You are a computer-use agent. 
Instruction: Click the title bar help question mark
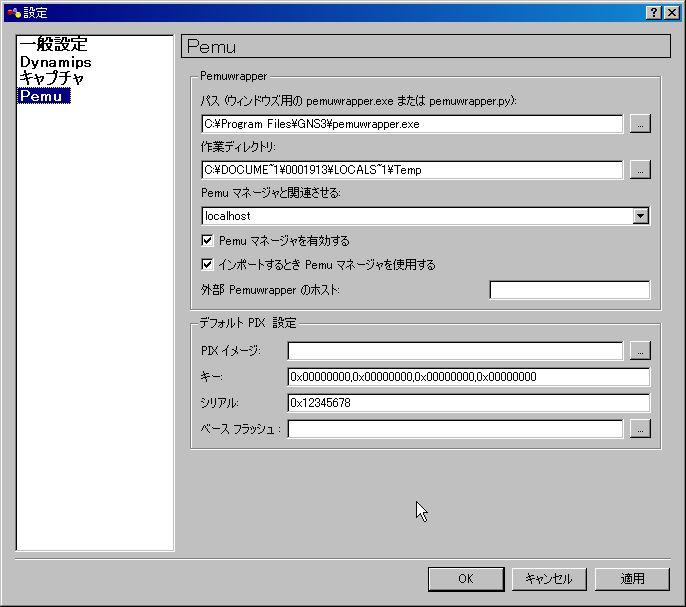[x=654, y=13]
